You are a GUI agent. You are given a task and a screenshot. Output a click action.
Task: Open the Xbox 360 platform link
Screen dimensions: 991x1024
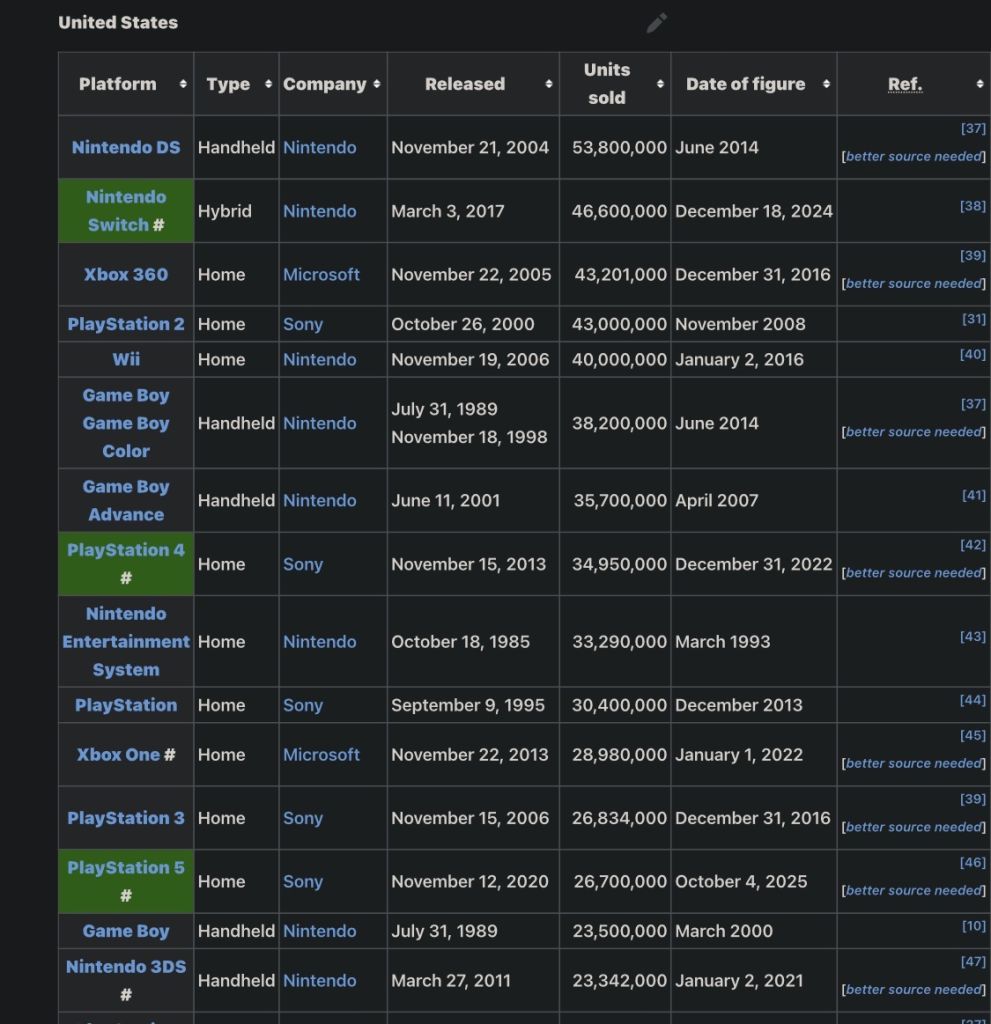[126, 274]
